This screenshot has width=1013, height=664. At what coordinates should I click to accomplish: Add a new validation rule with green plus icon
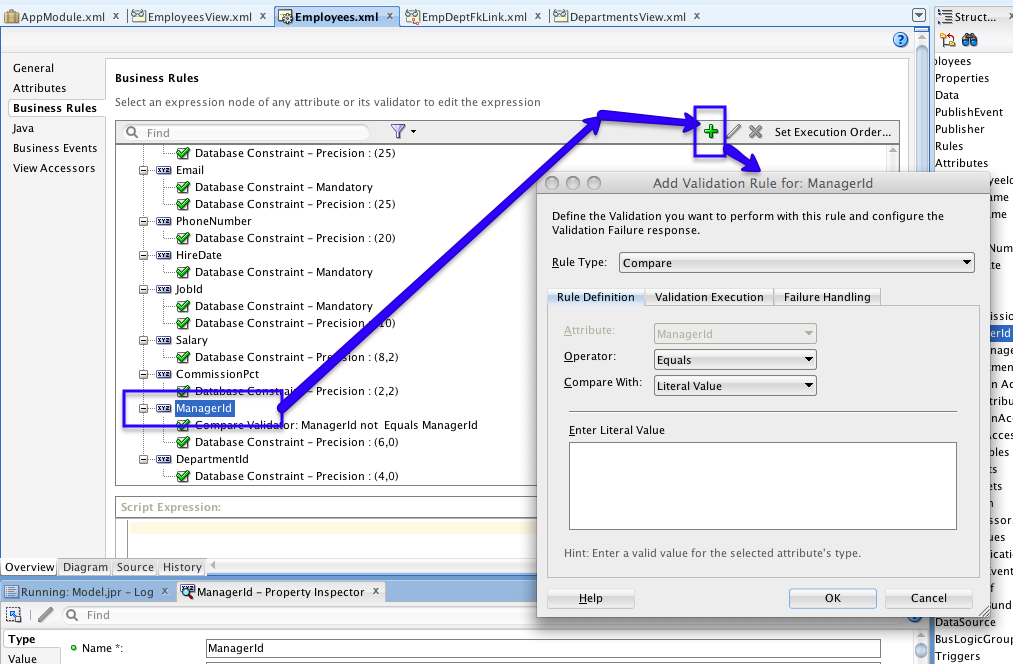pyautogui.click(x=709, y=131)
